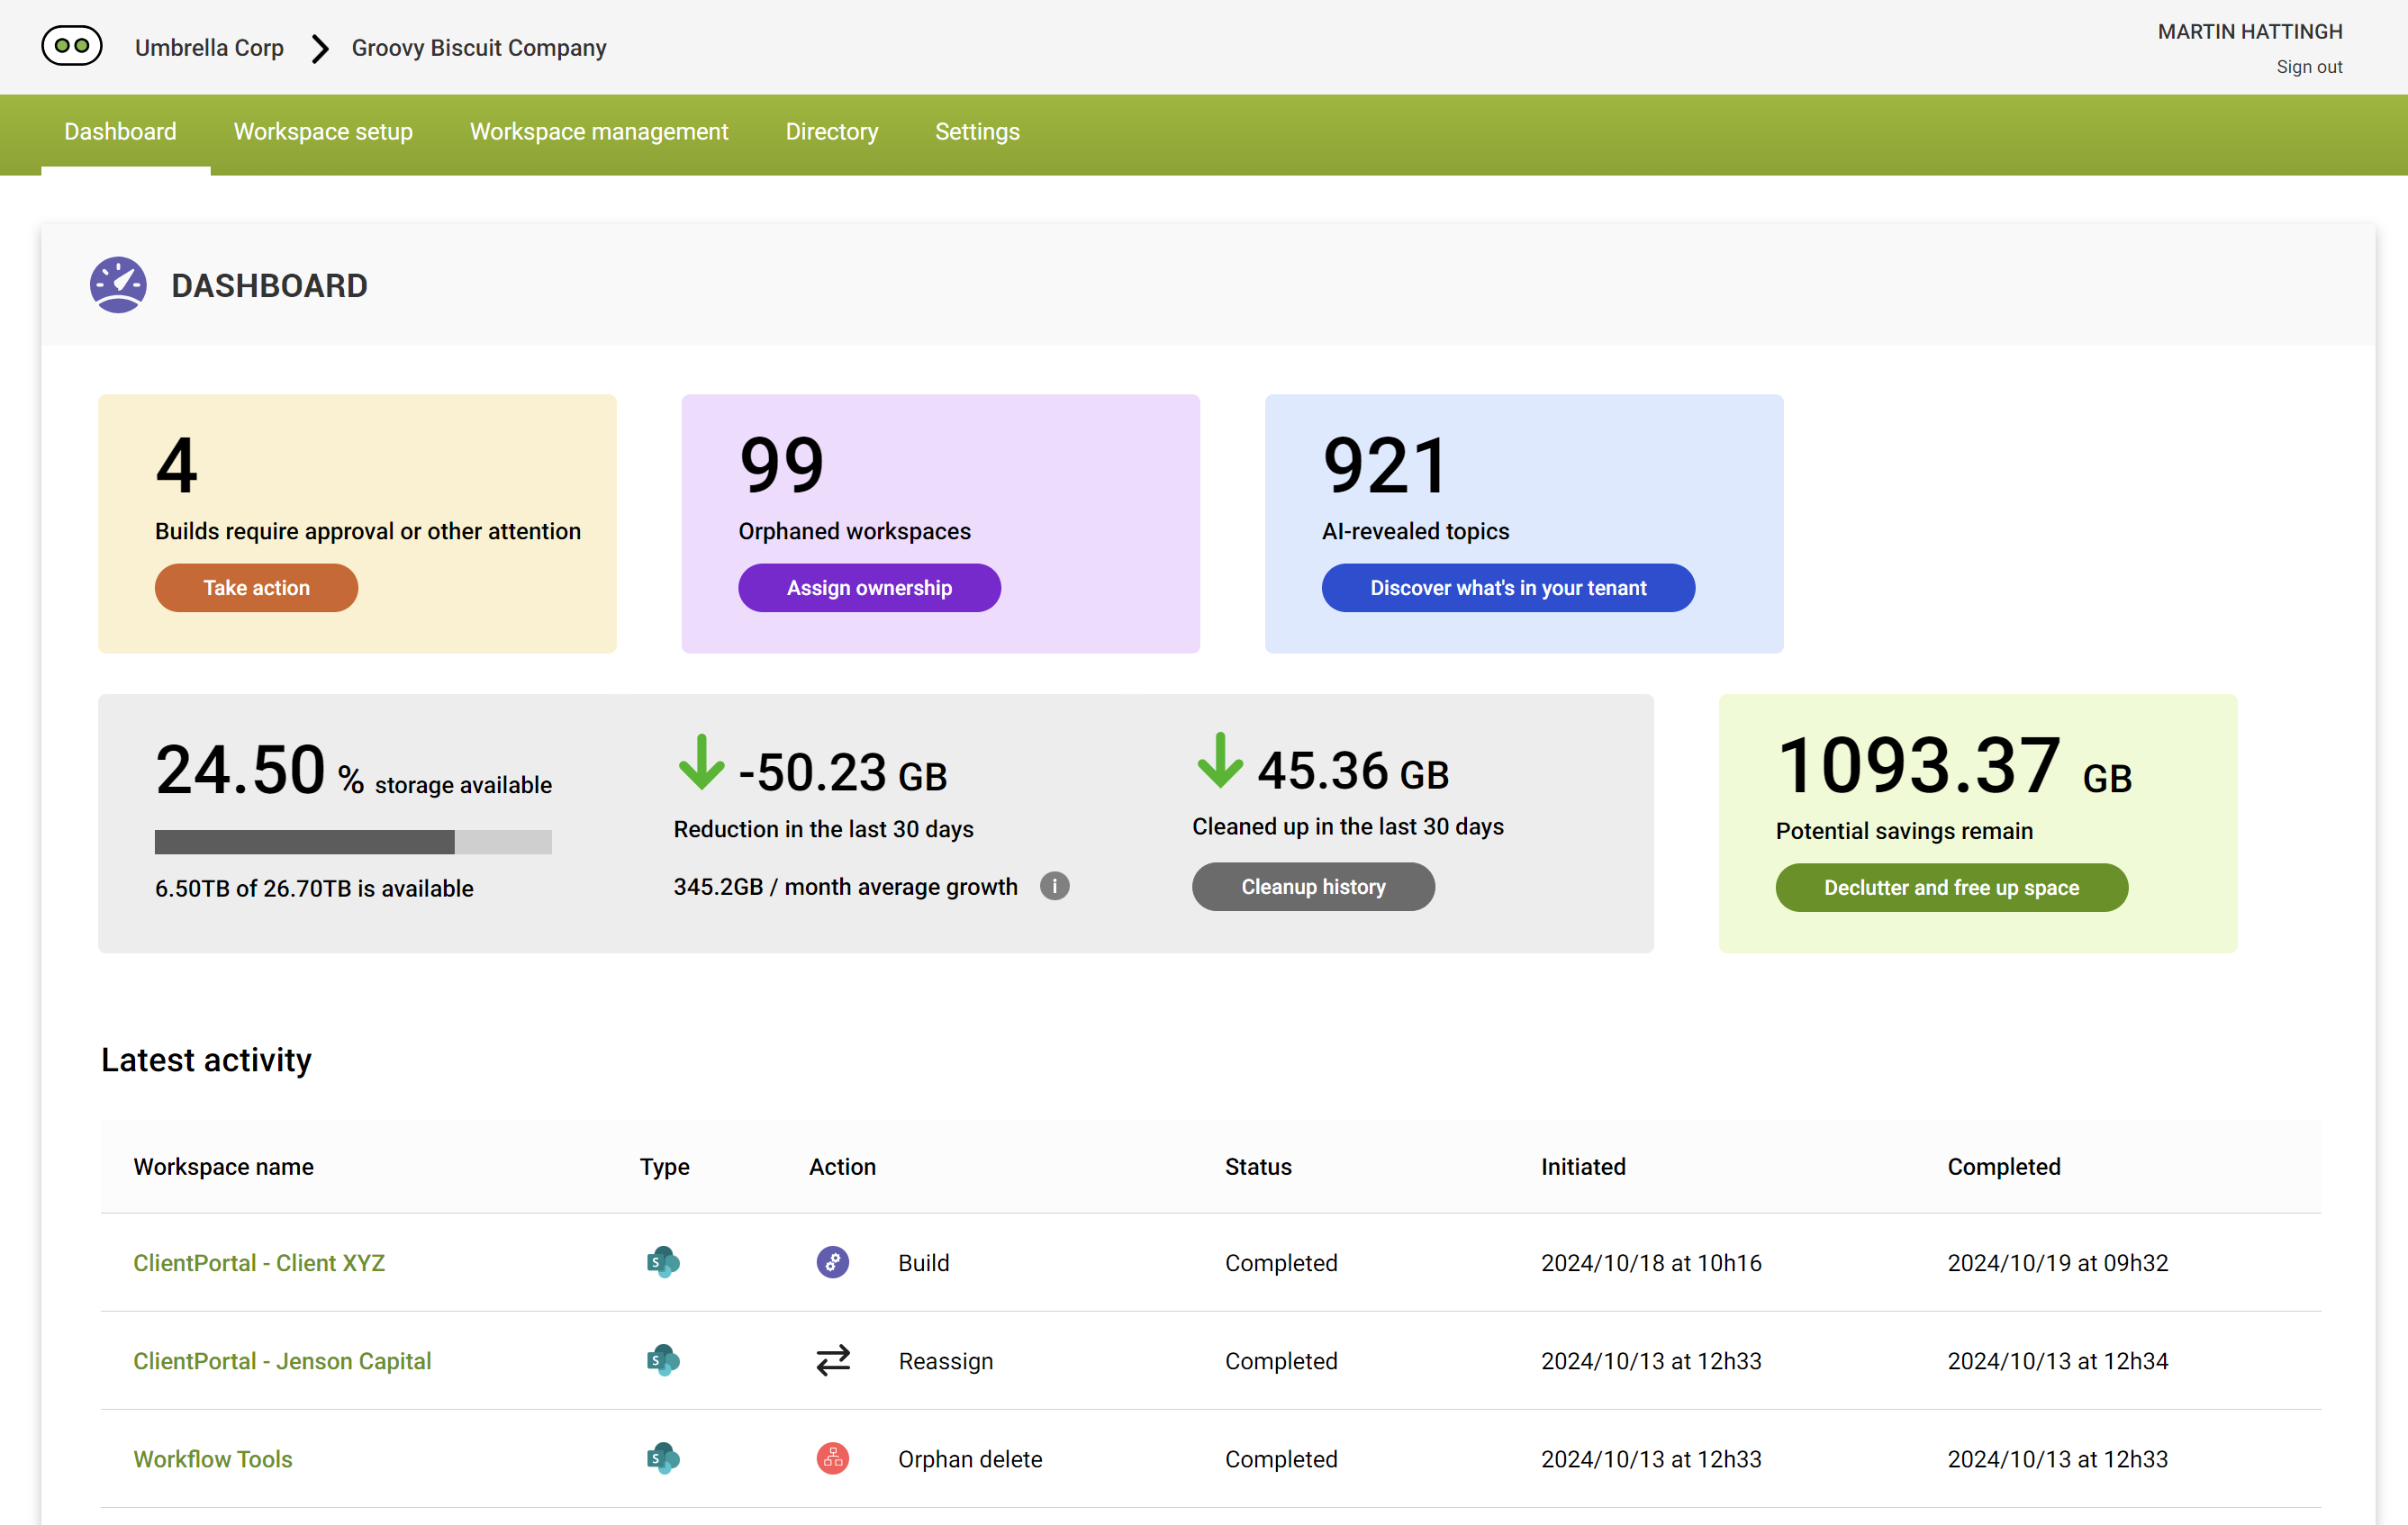Click the purple Build action icon
Image resolution: width=2408 pixels, height=1525 pixels.
point(832,1262)
